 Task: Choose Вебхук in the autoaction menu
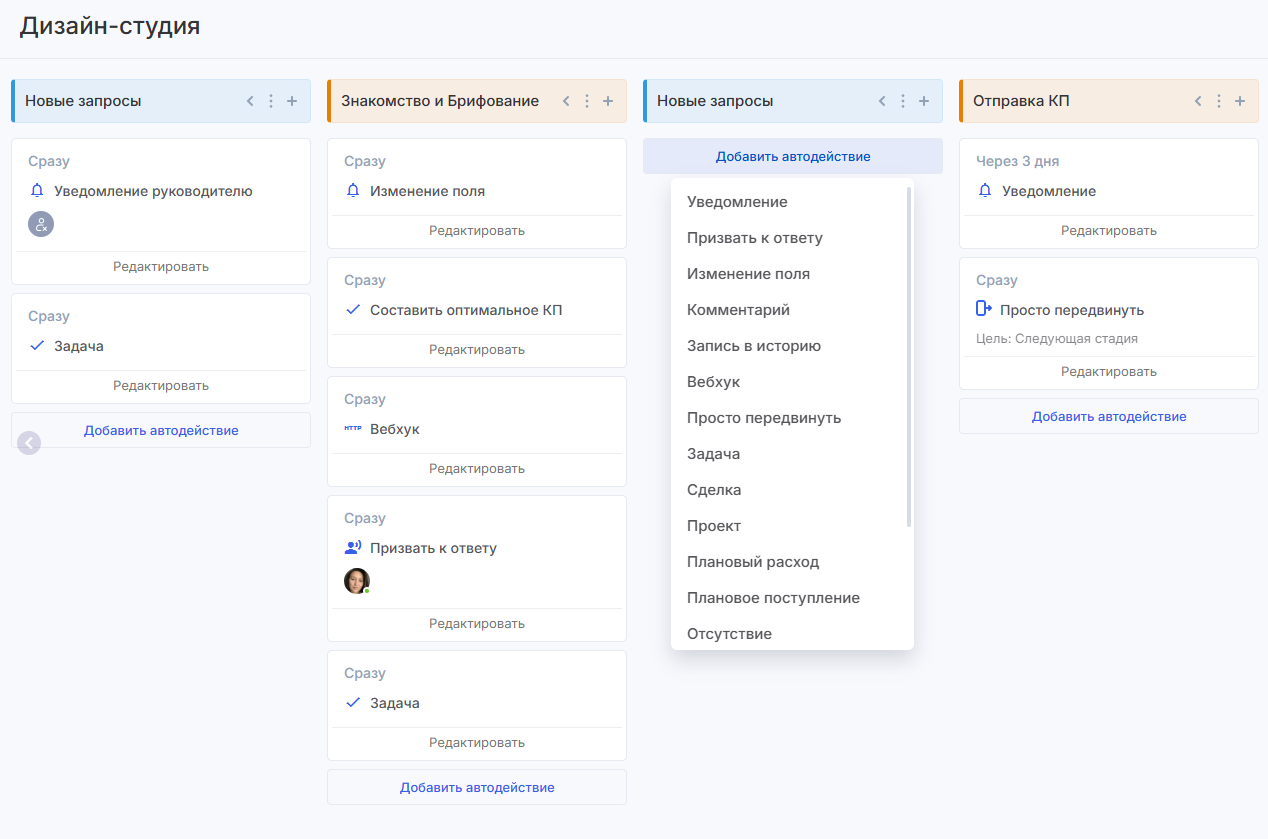[713, 382]
